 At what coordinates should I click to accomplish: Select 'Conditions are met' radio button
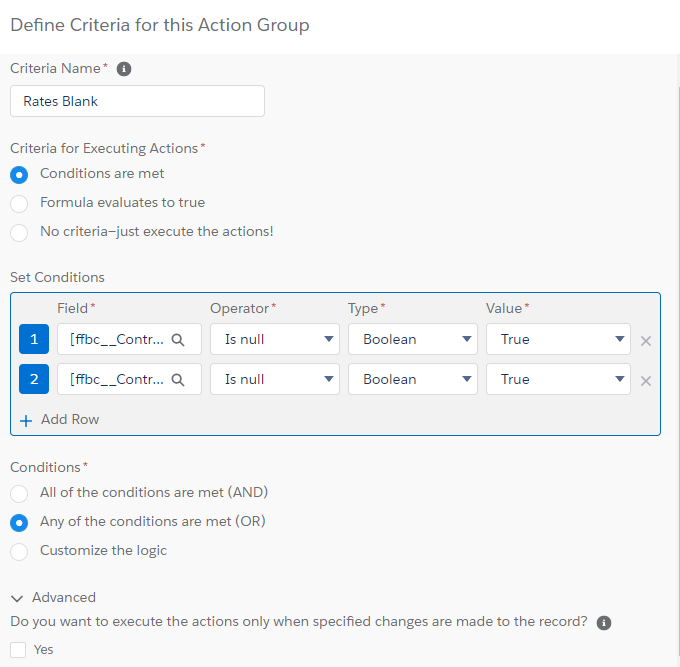[19, 174]
